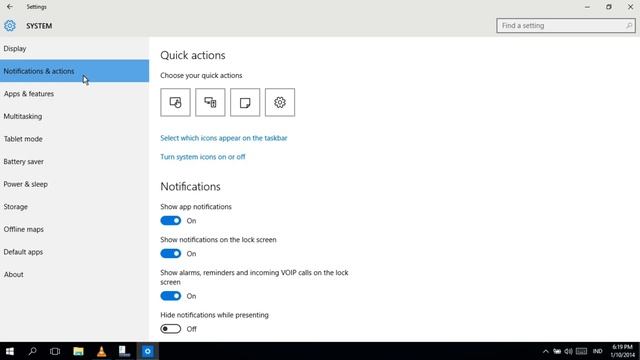Click the app icon beside VLC on taskbar
This screenshot has width=640, height=360.
(x=124, y=351)
